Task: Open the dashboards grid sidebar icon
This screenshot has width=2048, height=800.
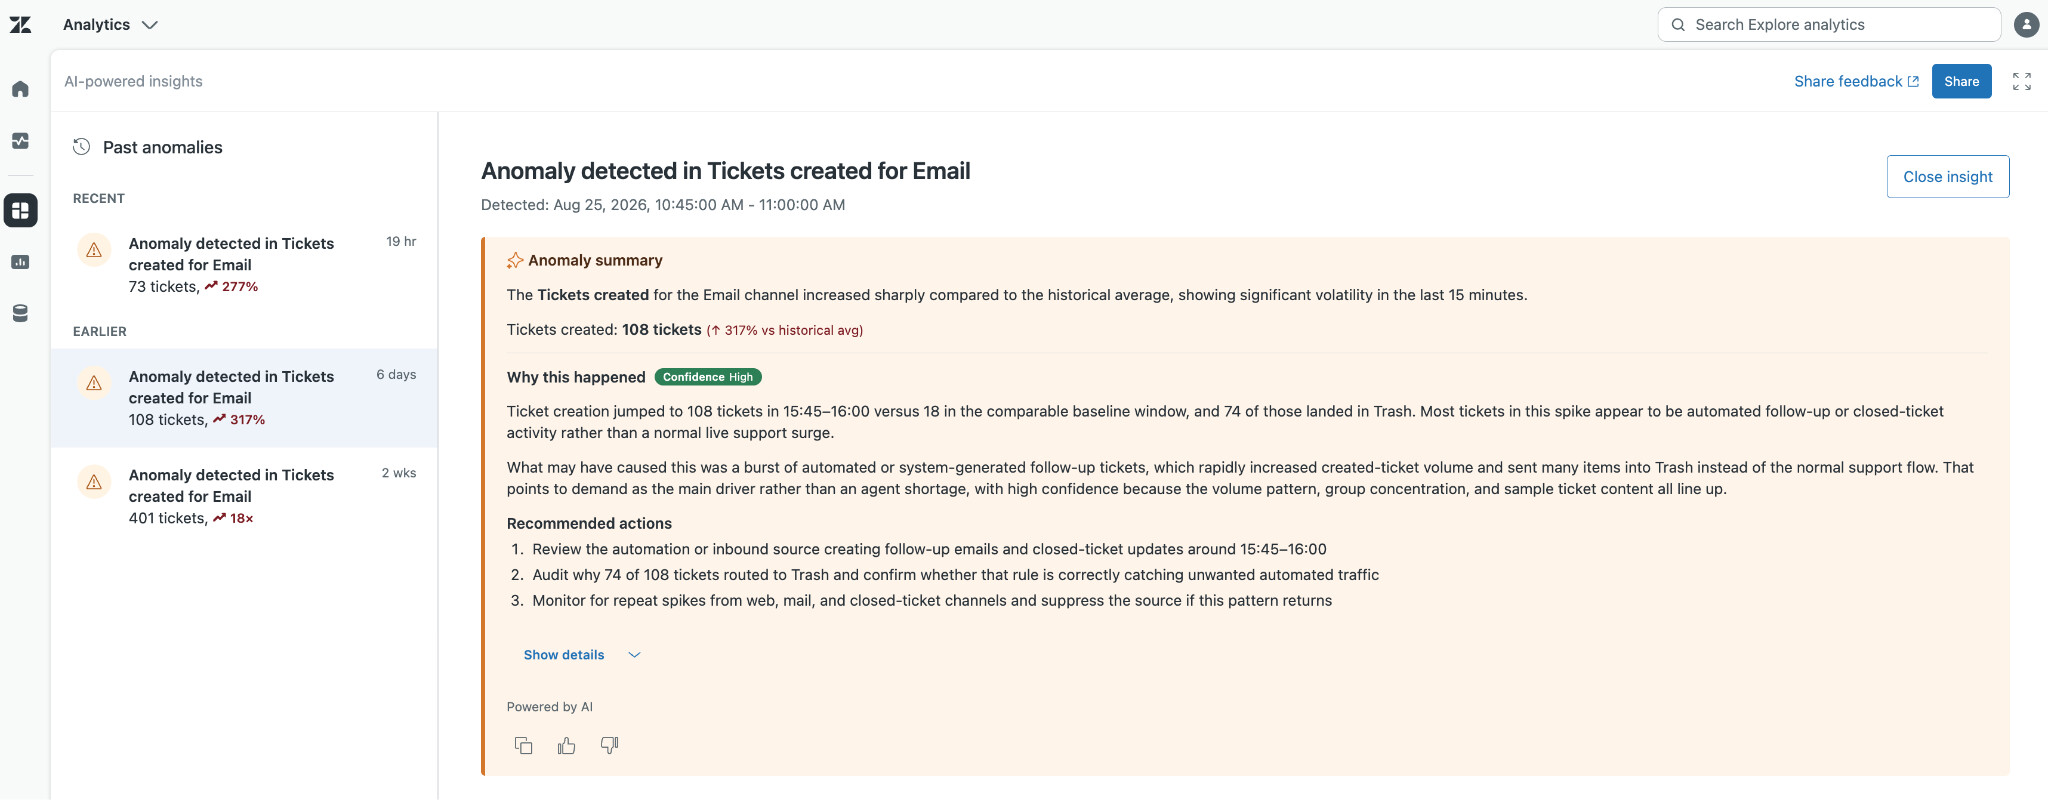Action: tap(20, 210)
